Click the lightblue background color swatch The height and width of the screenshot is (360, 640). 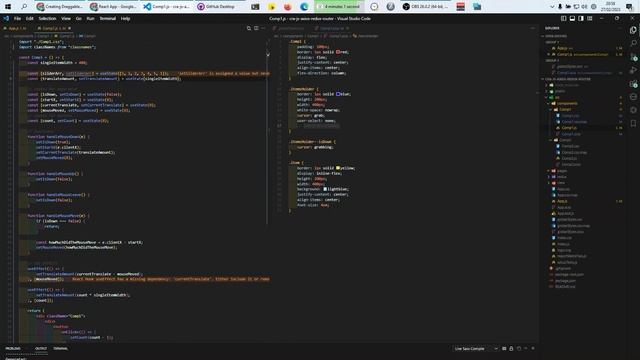(325, 189)
